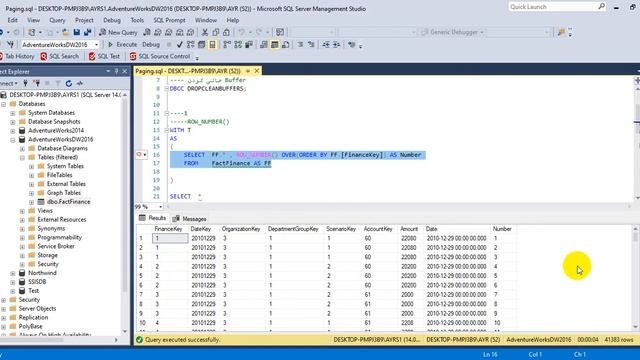
Task: Select the Programmability folder
Action: coord(60,237)
